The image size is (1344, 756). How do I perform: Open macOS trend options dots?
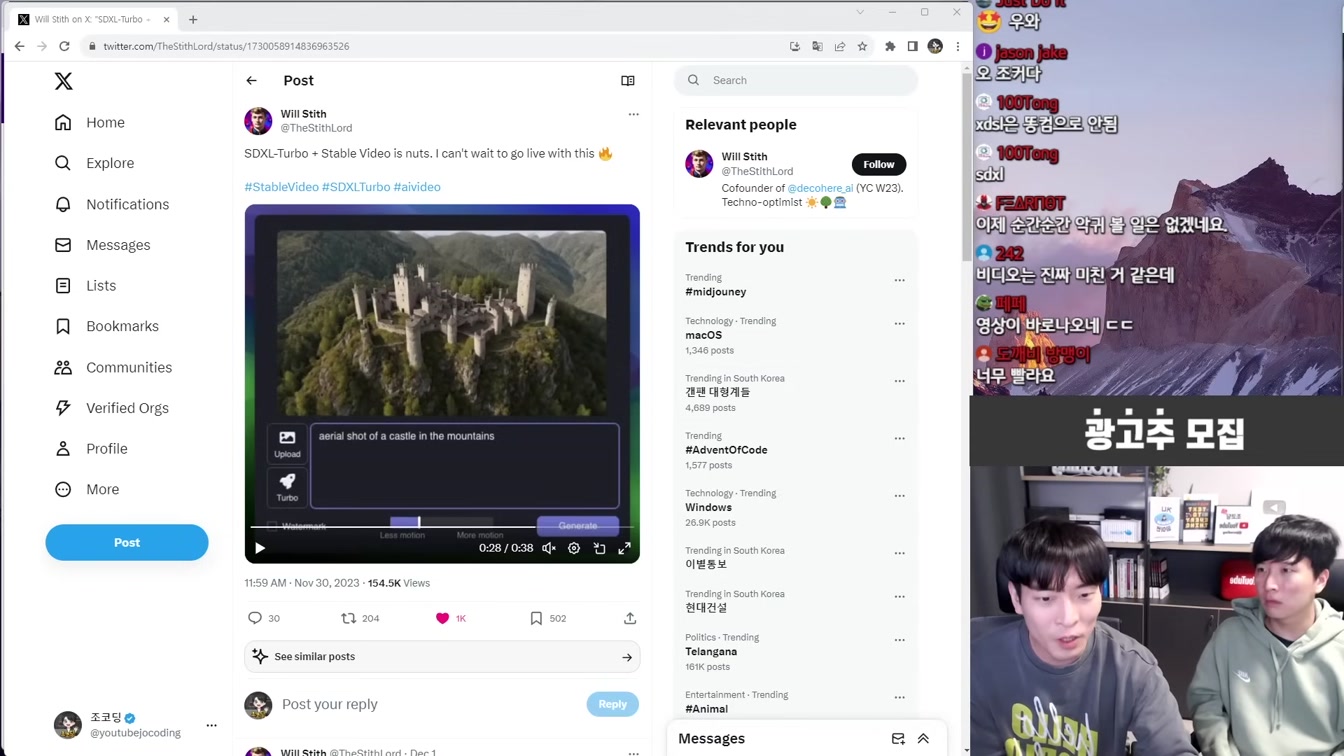(899, 323)
